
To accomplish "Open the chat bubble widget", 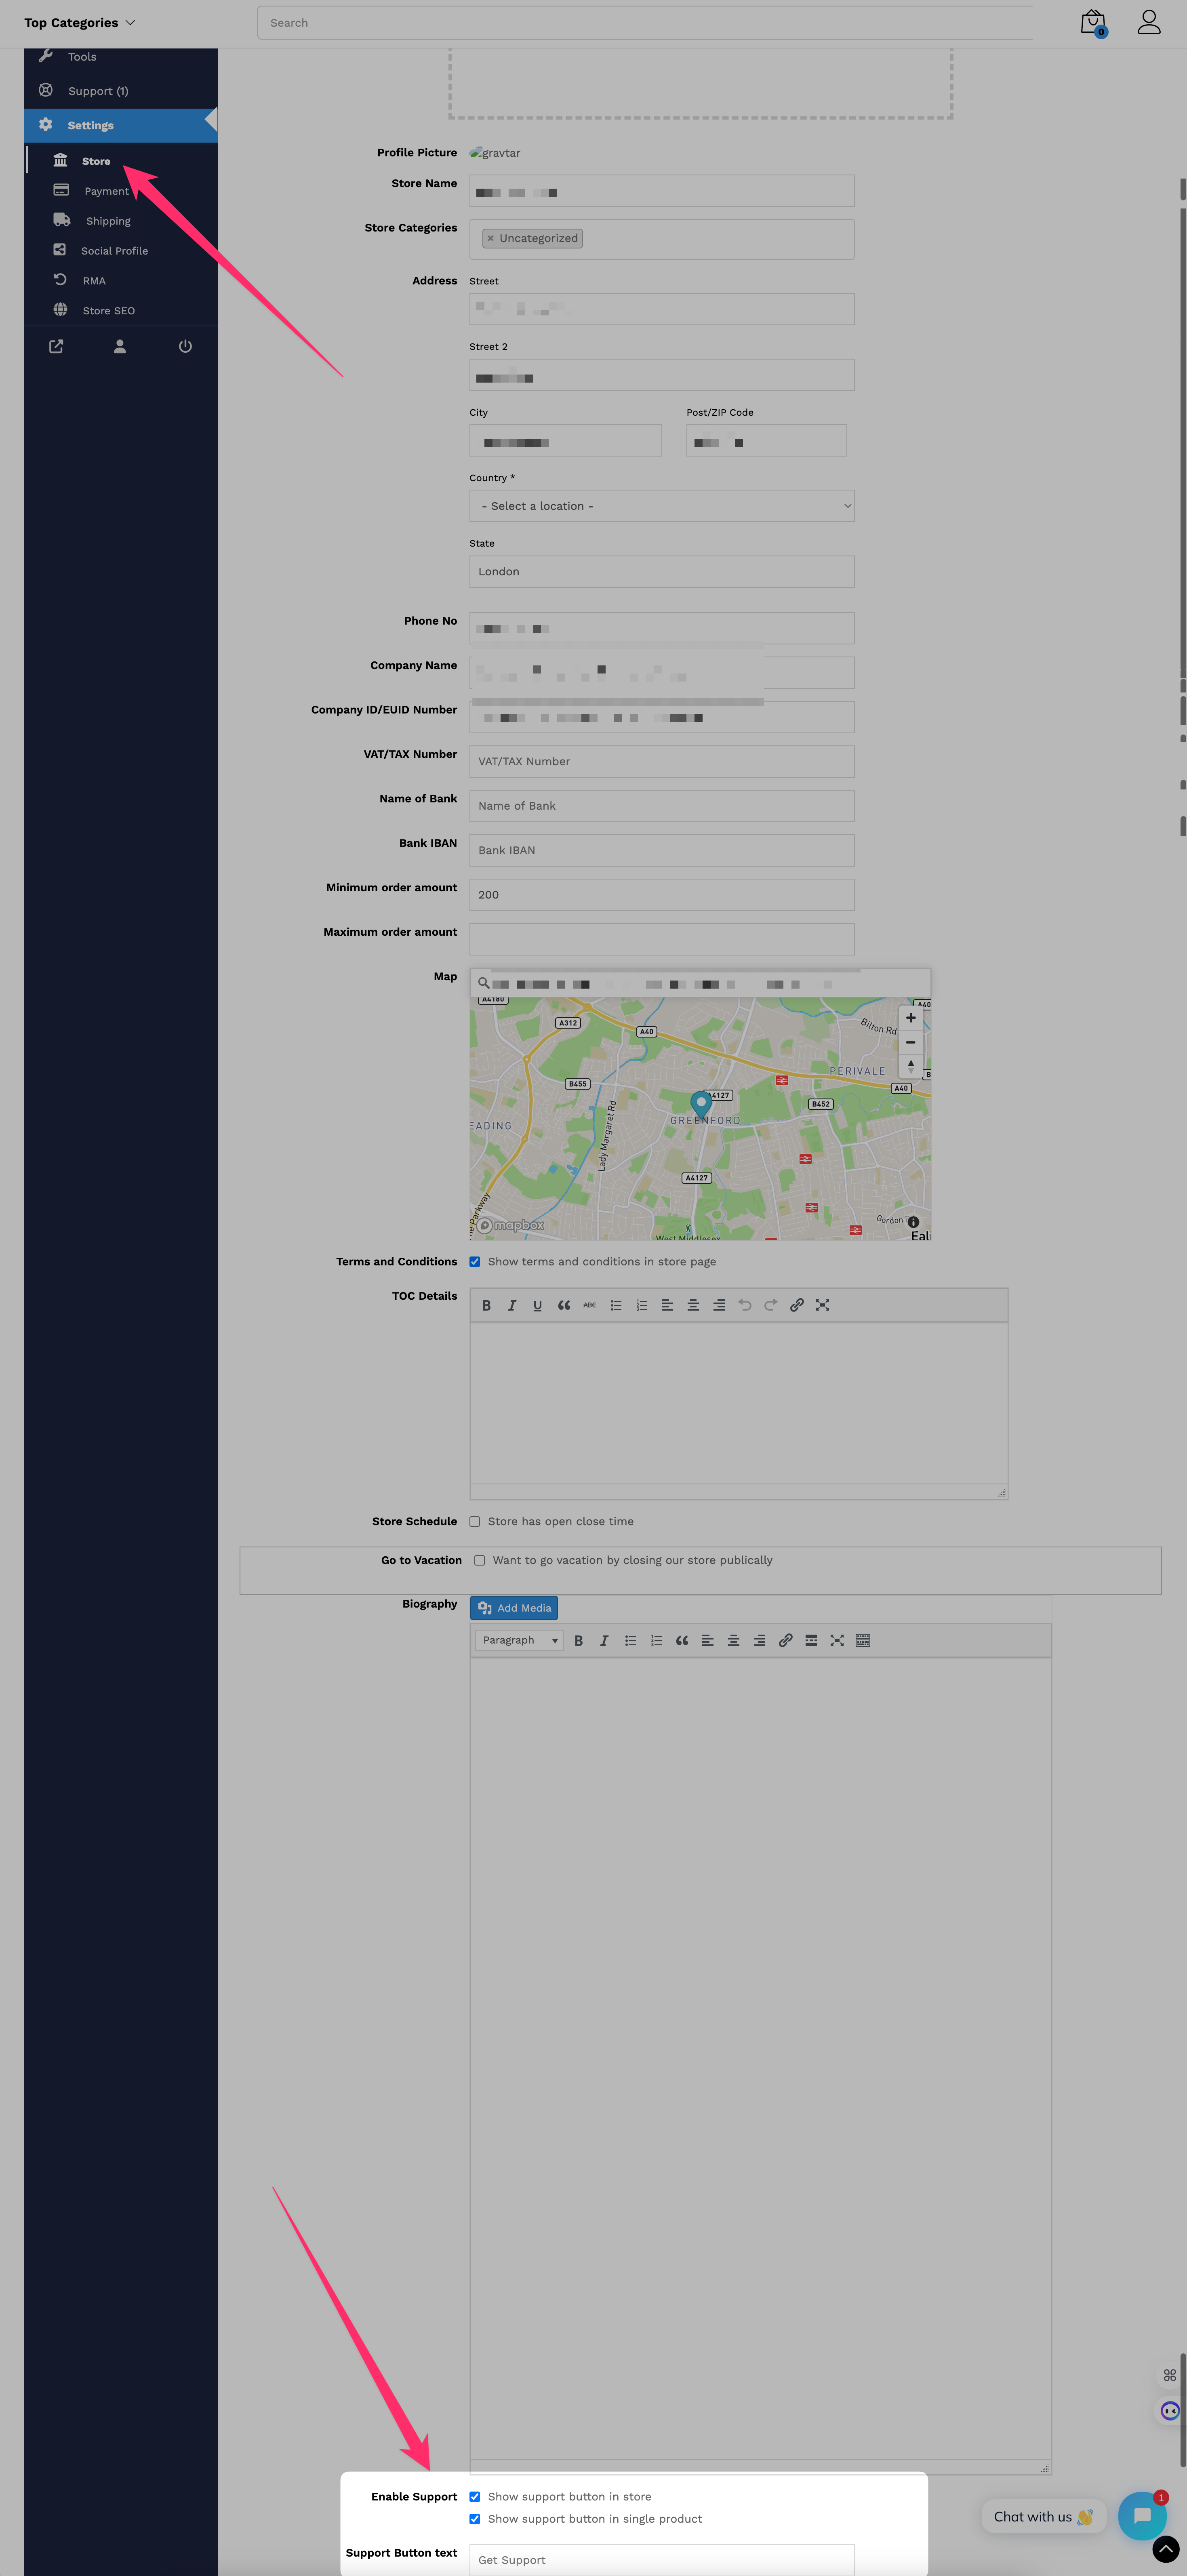I will click(1142, 2515).
